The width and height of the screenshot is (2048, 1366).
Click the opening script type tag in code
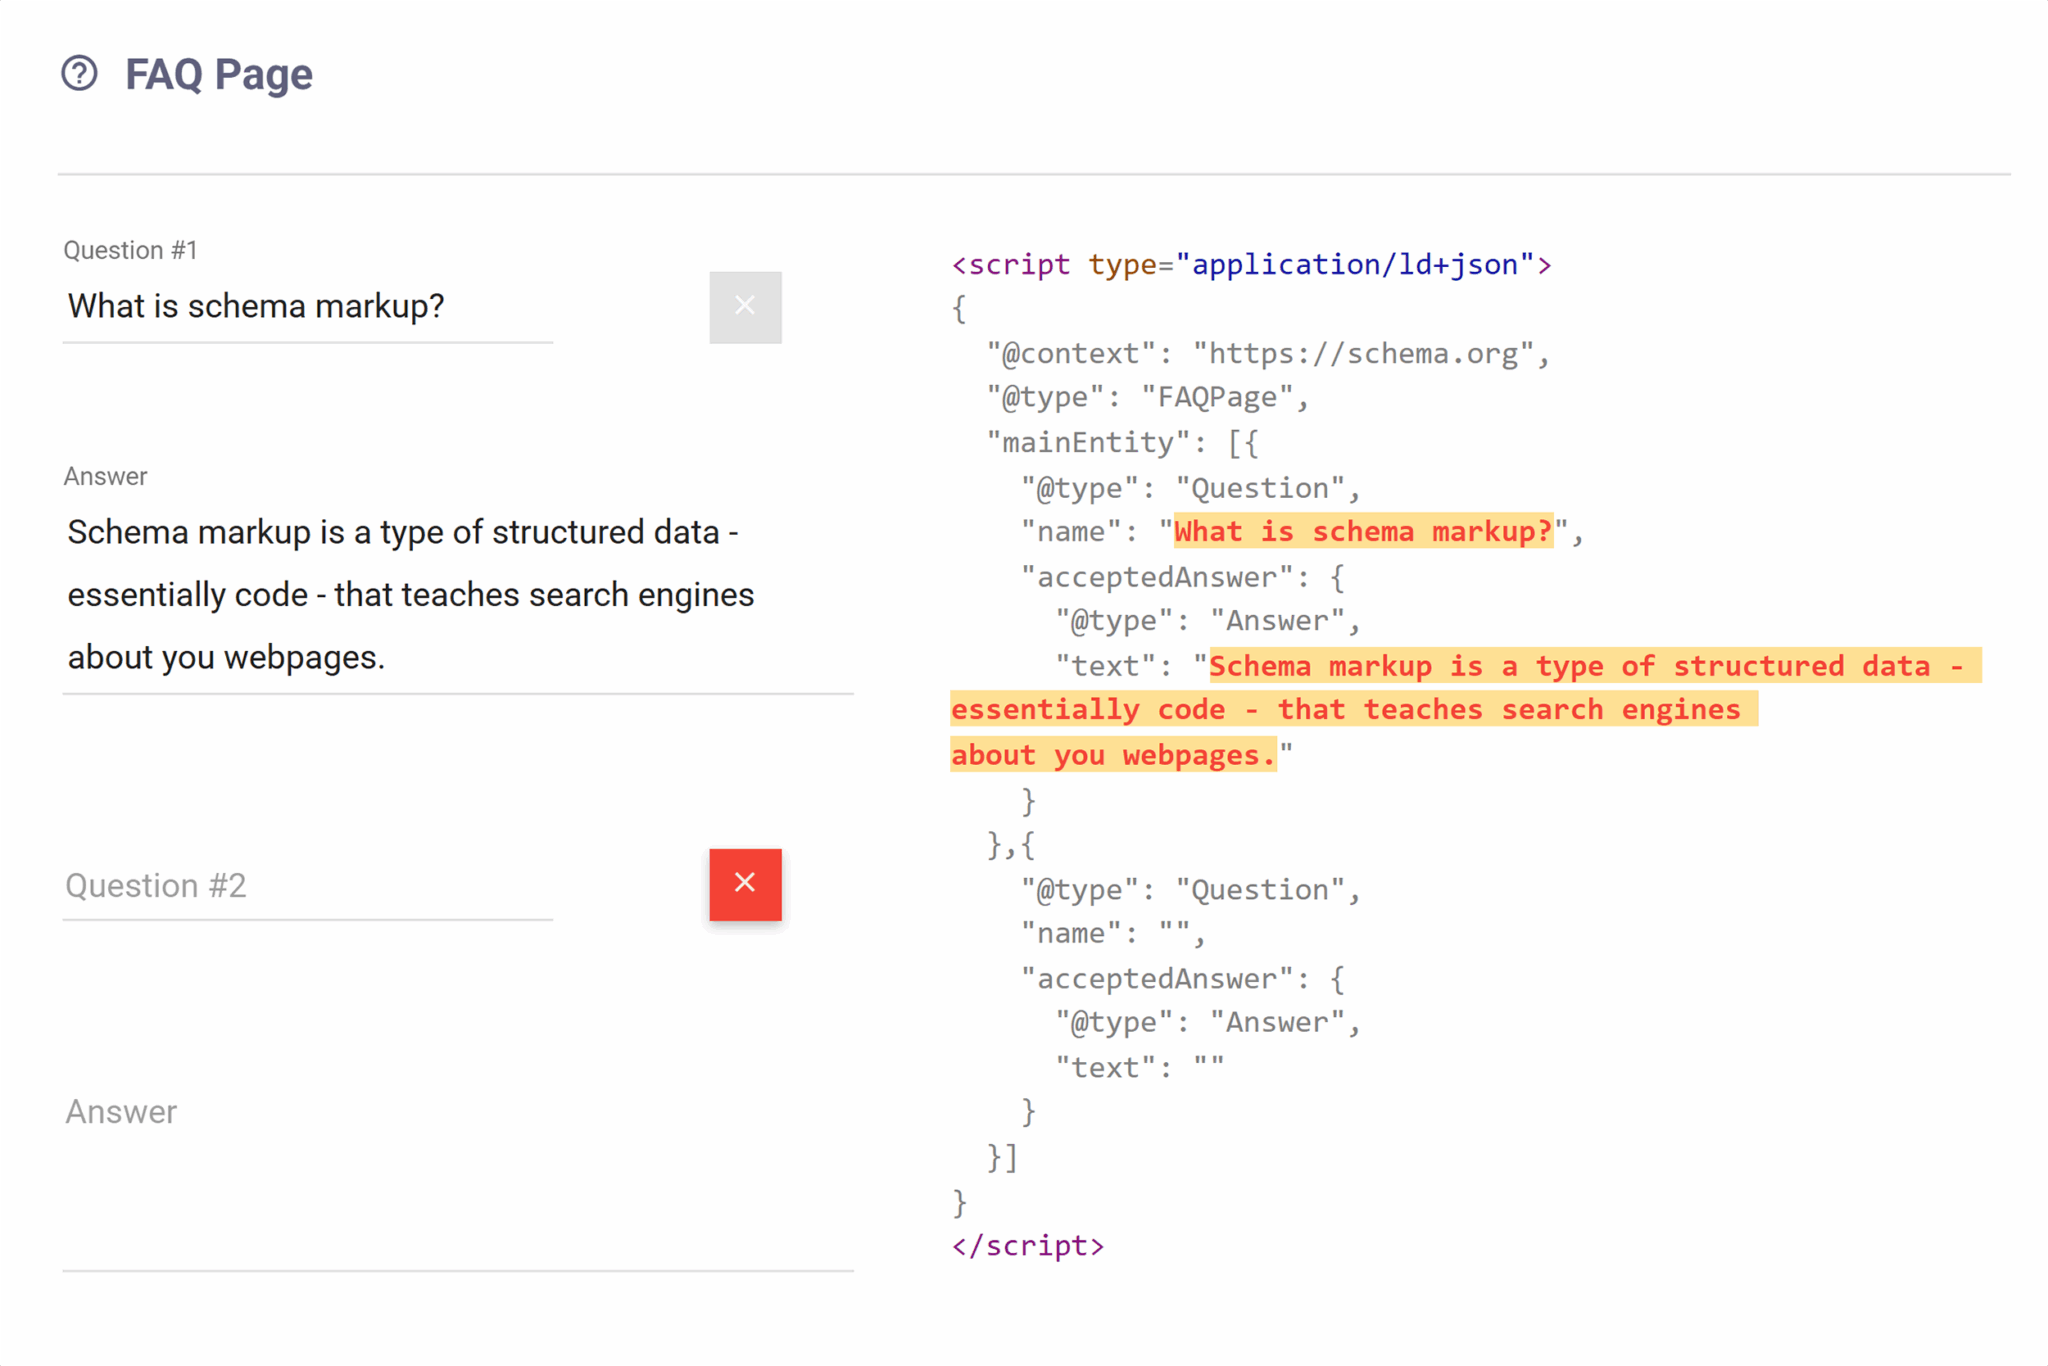coord(1250,265)
